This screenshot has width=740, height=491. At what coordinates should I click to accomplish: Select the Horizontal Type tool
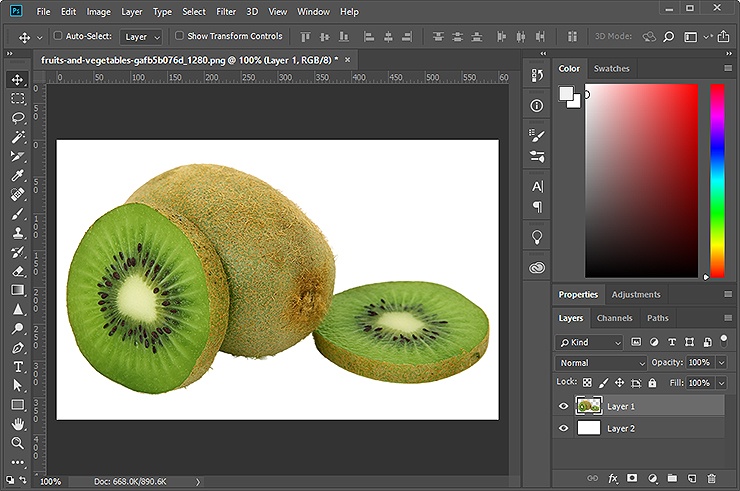point(18,367)
